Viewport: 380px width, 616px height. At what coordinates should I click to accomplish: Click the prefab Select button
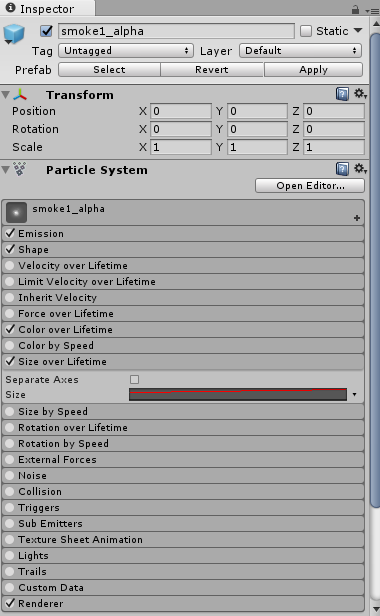pyautogui.click(x=109, y=70)
